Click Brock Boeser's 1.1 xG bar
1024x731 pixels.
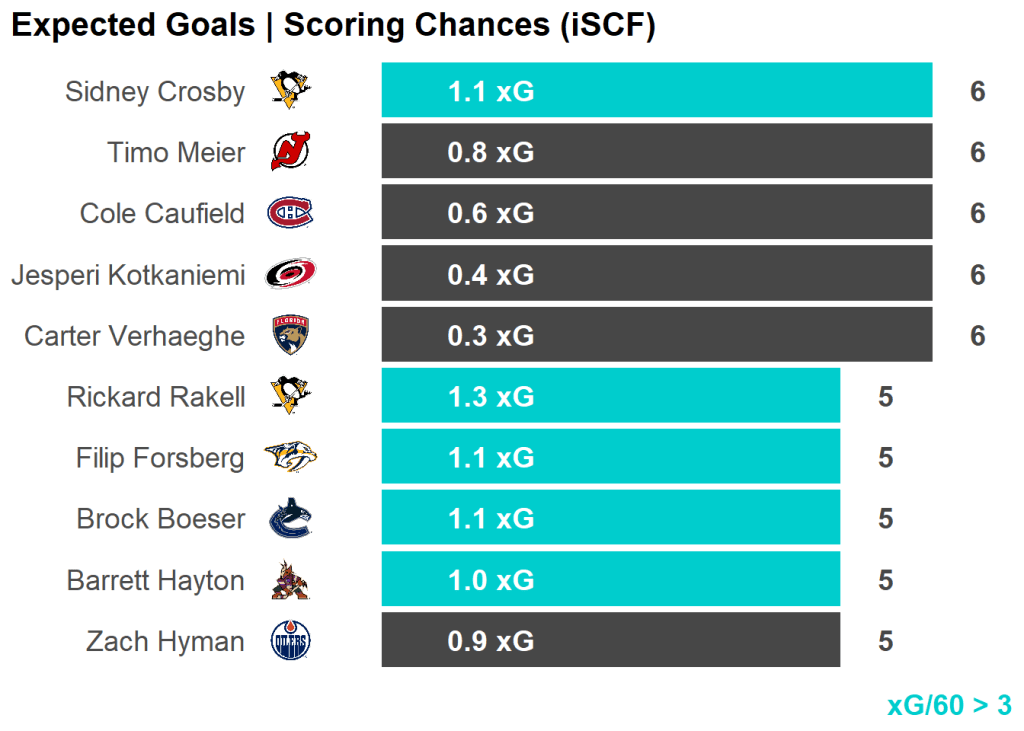[x=610, y=519]
